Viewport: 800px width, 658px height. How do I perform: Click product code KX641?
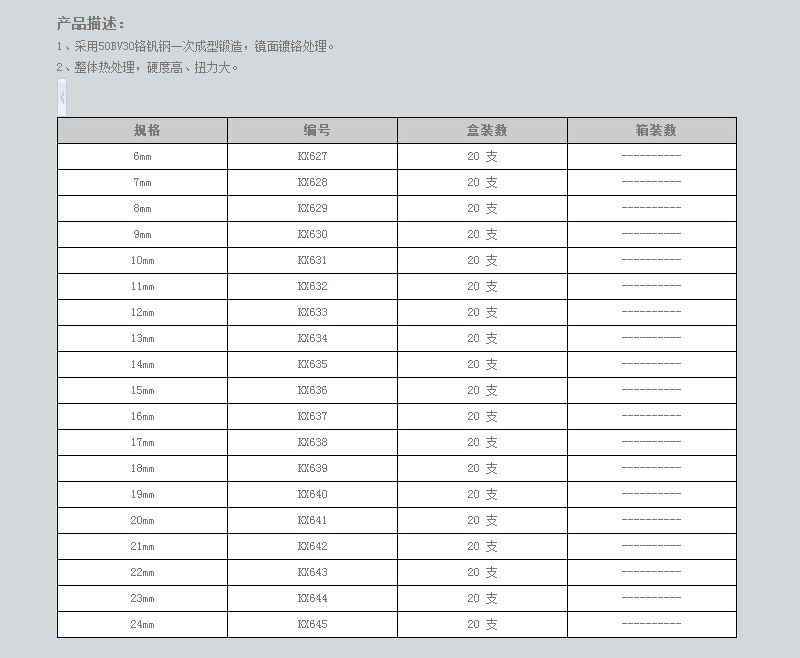312,521
